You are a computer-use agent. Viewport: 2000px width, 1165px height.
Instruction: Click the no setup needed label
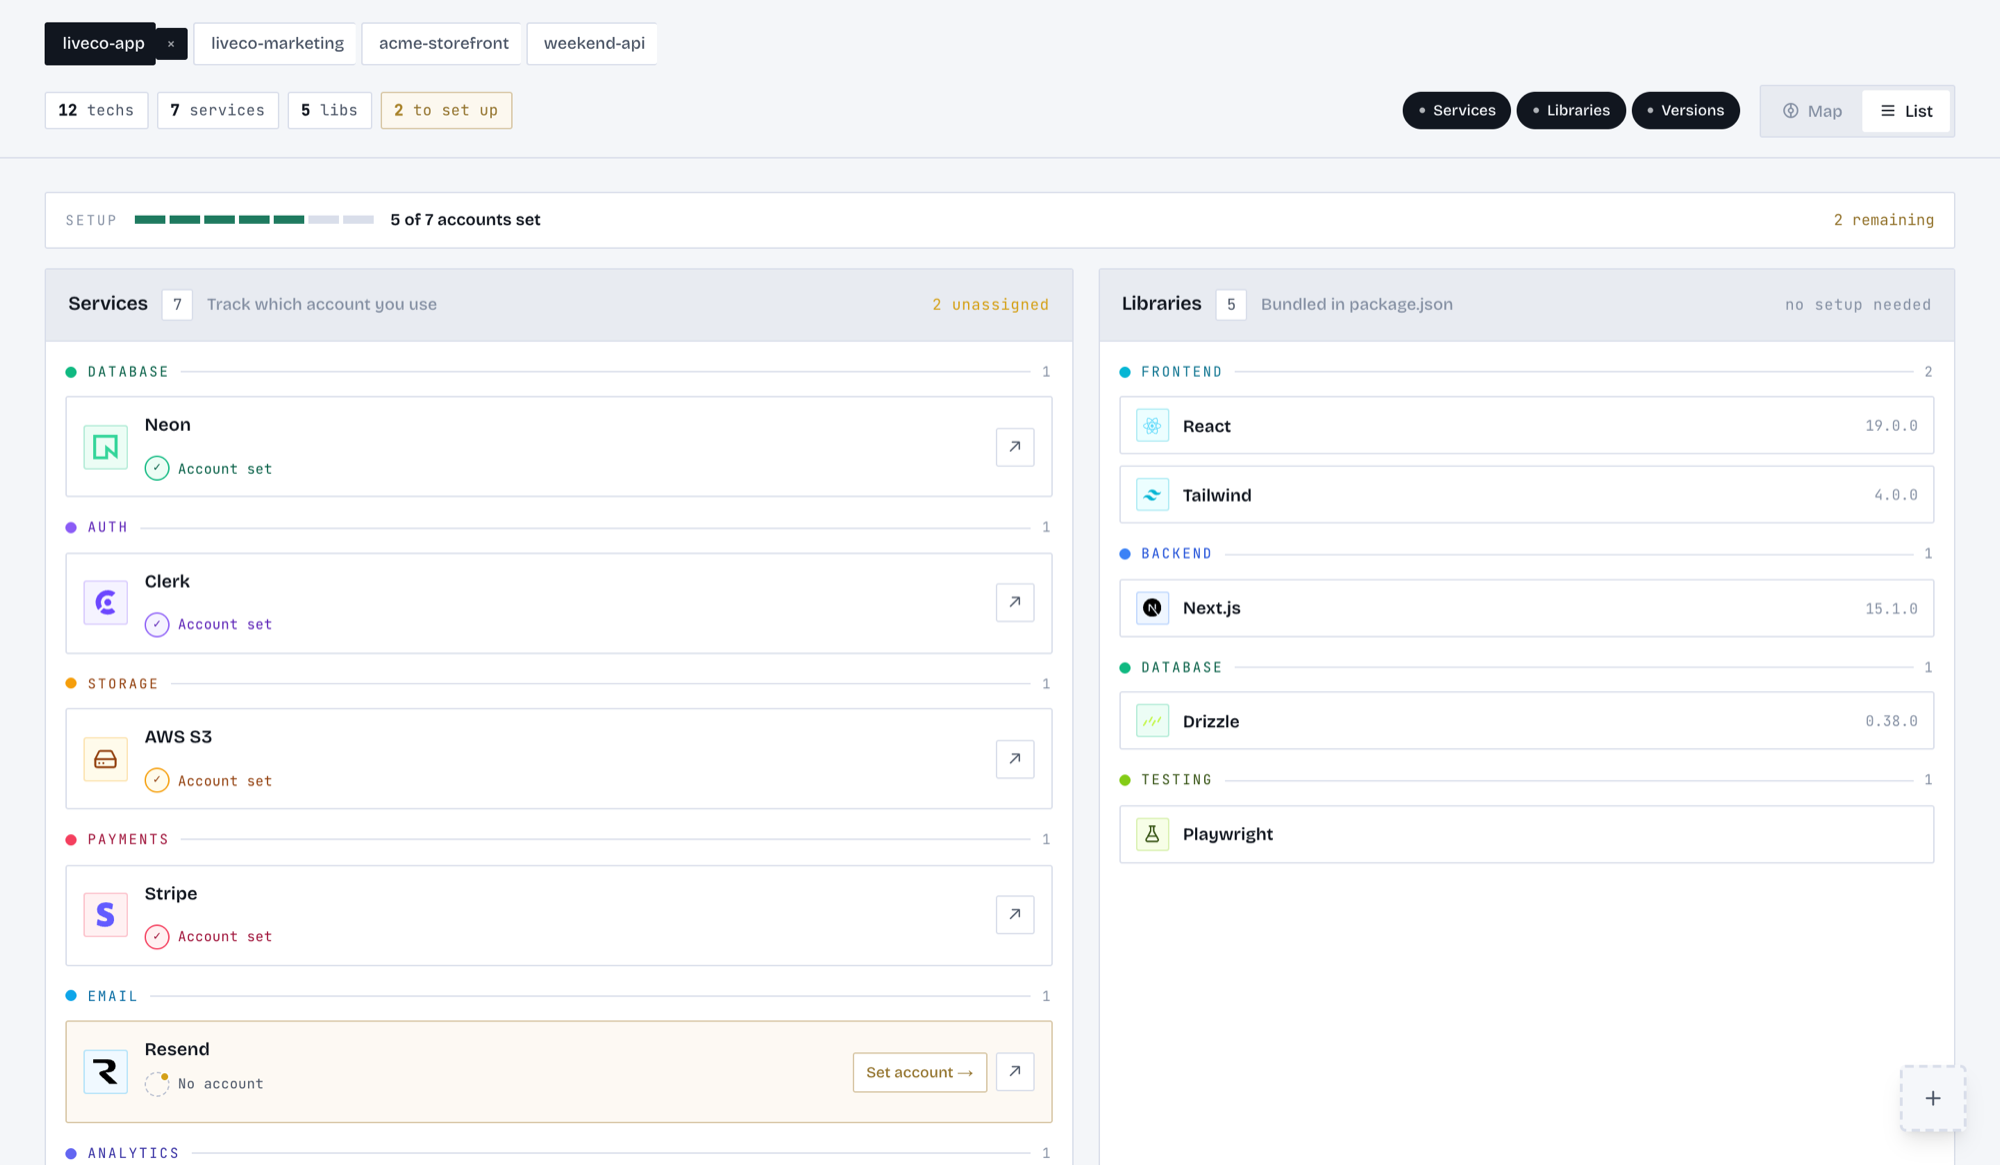click(1857, 305)
